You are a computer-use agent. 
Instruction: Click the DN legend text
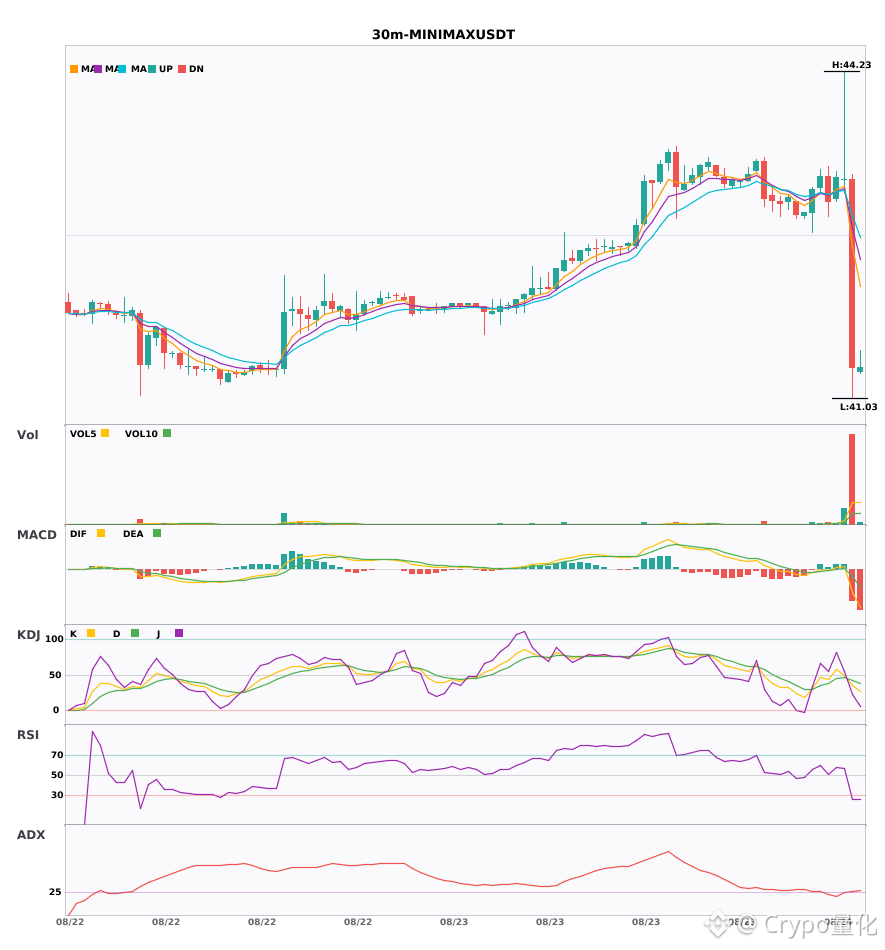click(x=196, y=69)
